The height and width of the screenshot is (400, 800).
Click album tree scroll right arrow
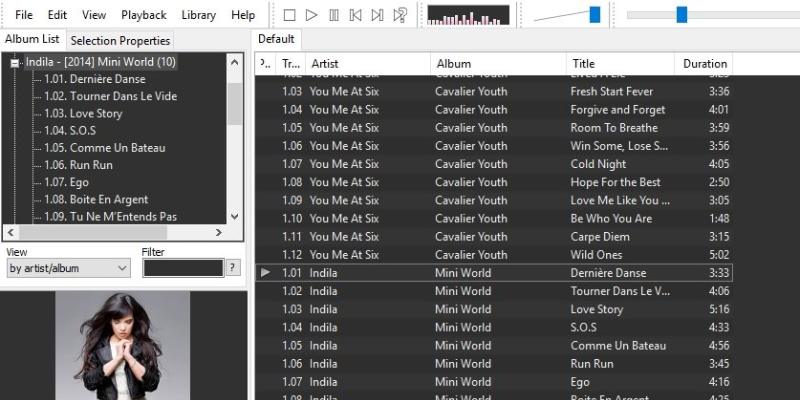point(218,232)
